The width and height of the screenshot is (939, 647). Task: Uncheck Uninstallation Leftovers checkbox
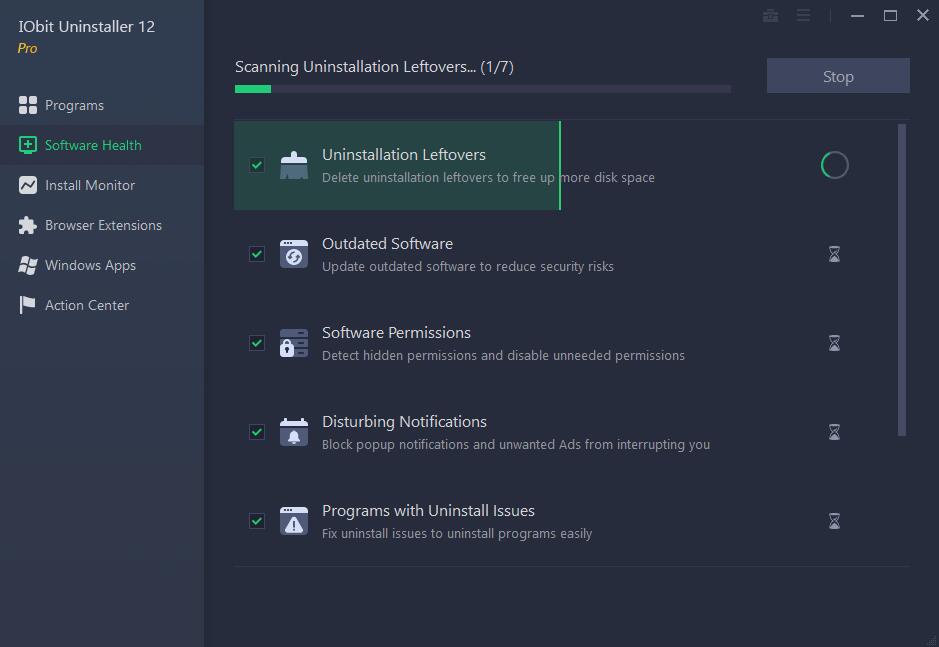click(257, 165)
